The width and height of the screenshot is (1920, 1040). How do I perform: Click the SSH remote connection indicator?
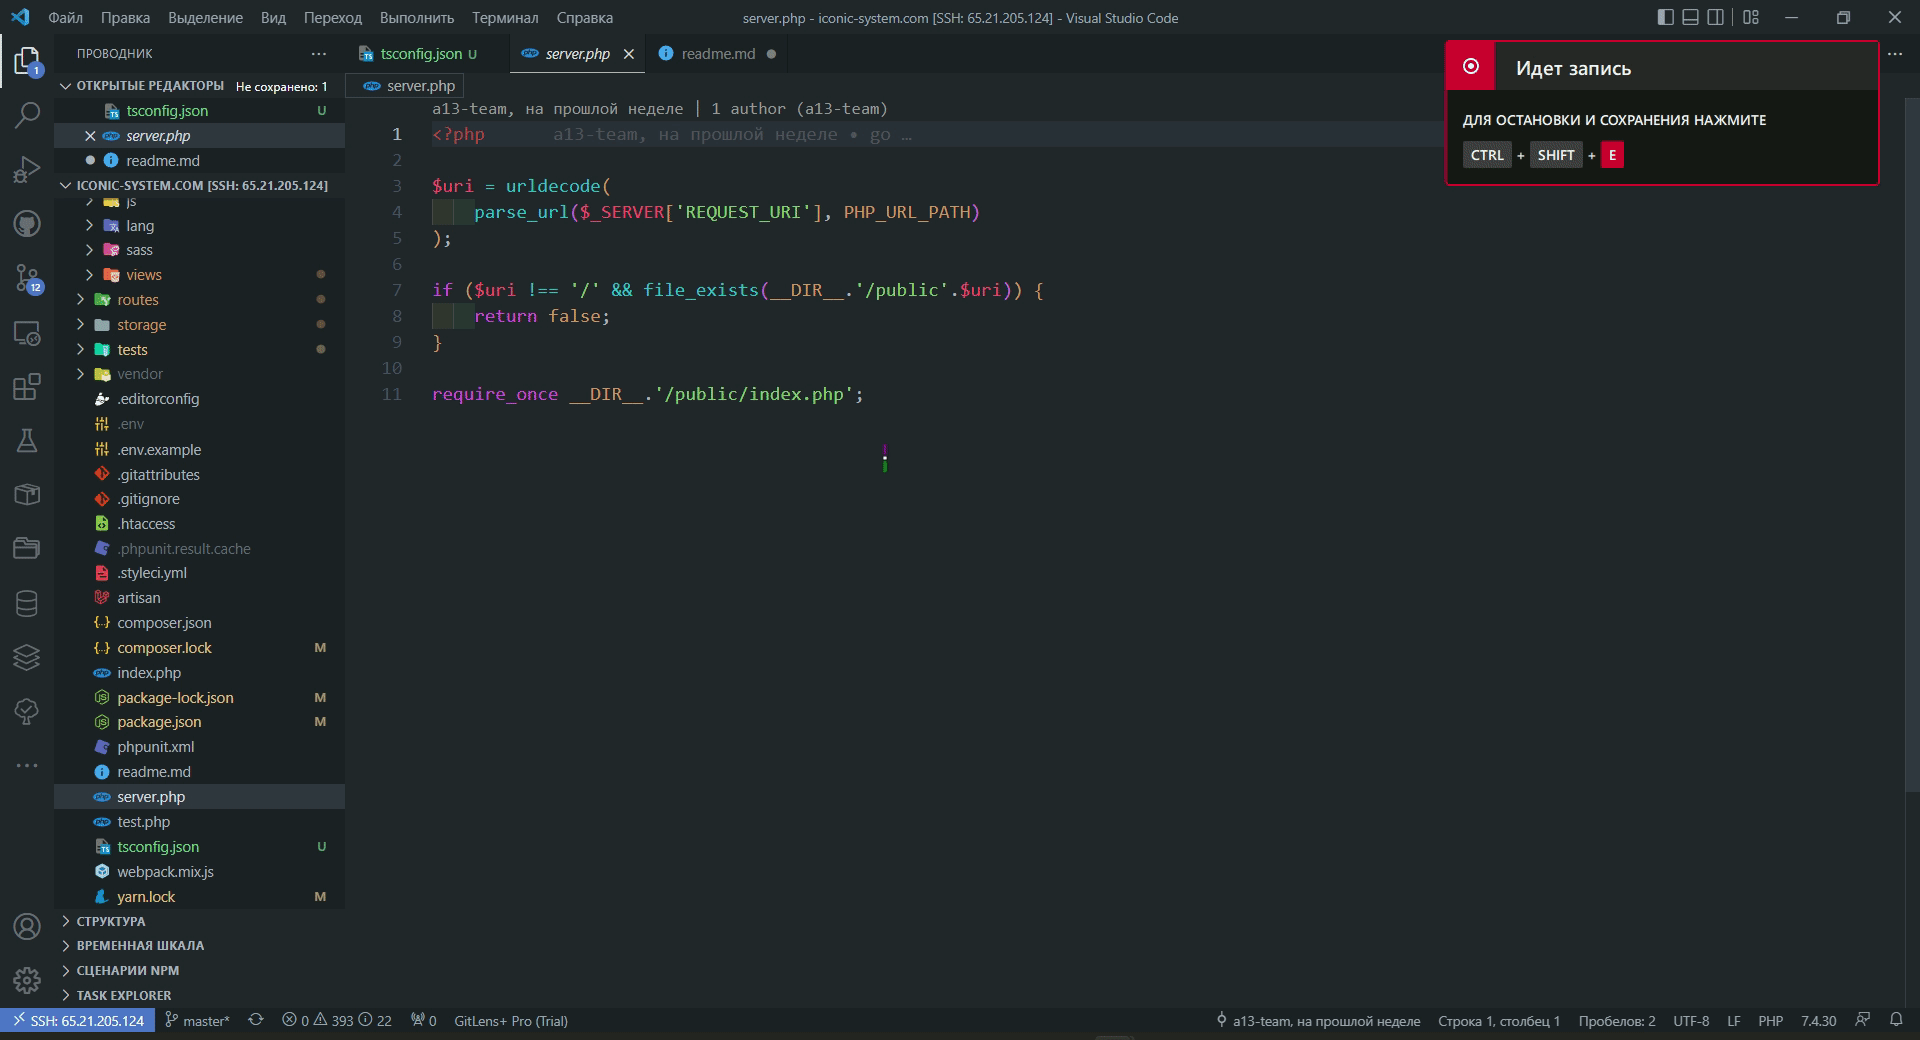(x=78, y=1020)
